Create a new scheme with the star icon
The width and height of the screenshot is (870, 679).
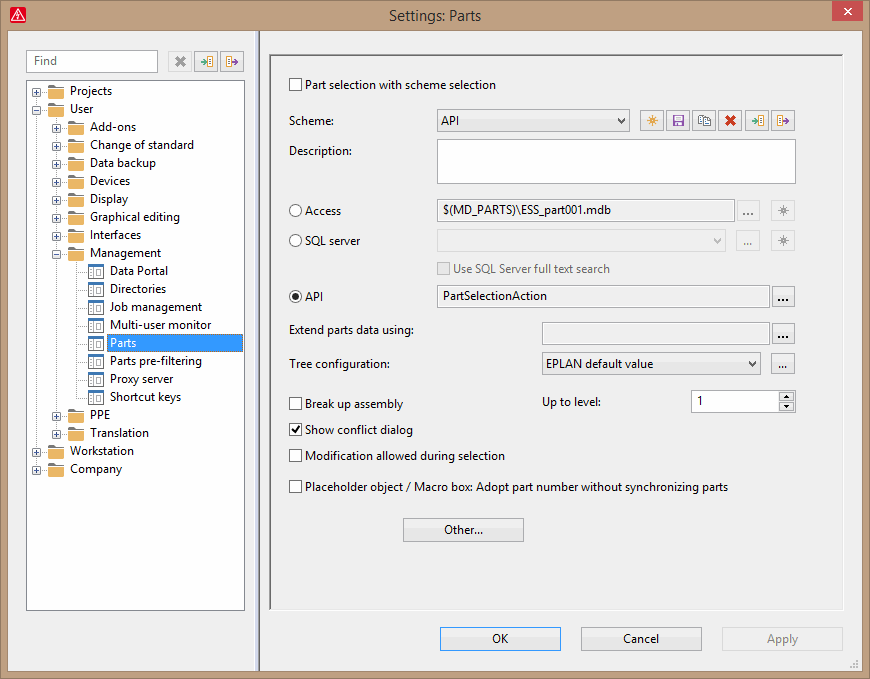[x=651, y=120]
